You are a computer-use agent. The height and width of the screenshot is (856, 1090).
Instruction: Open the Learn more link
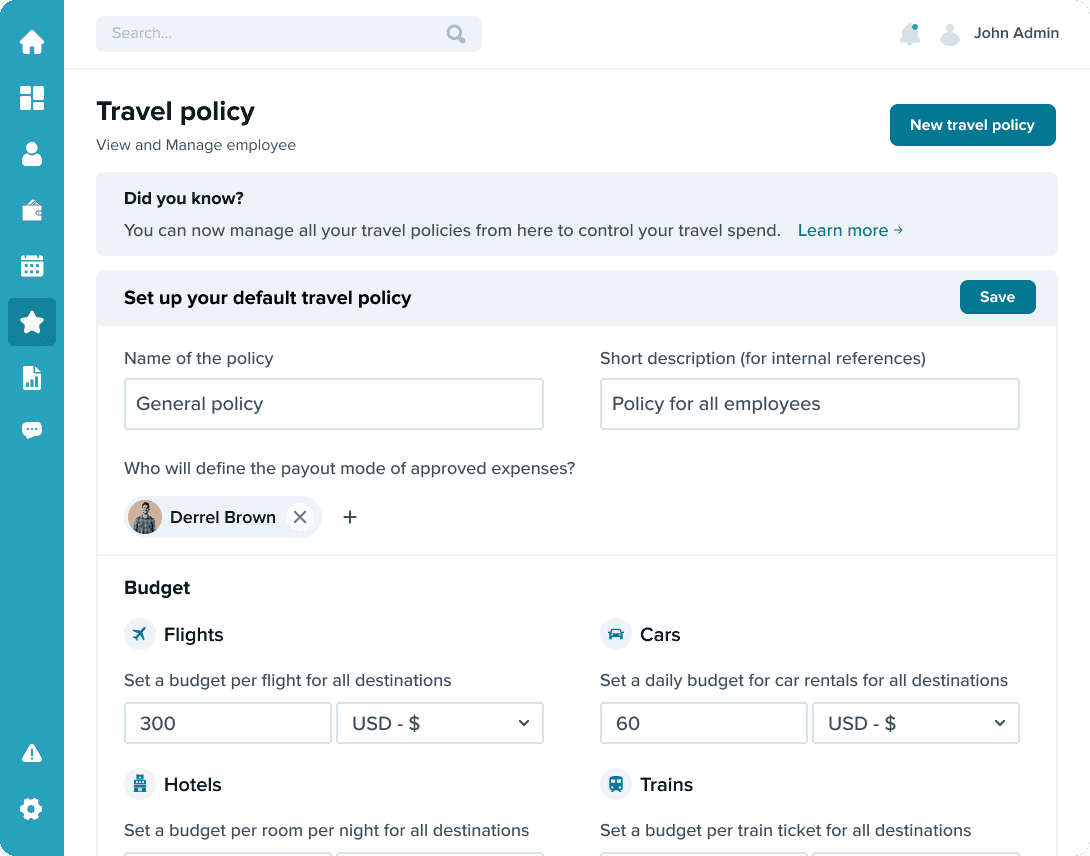[850, 230]
